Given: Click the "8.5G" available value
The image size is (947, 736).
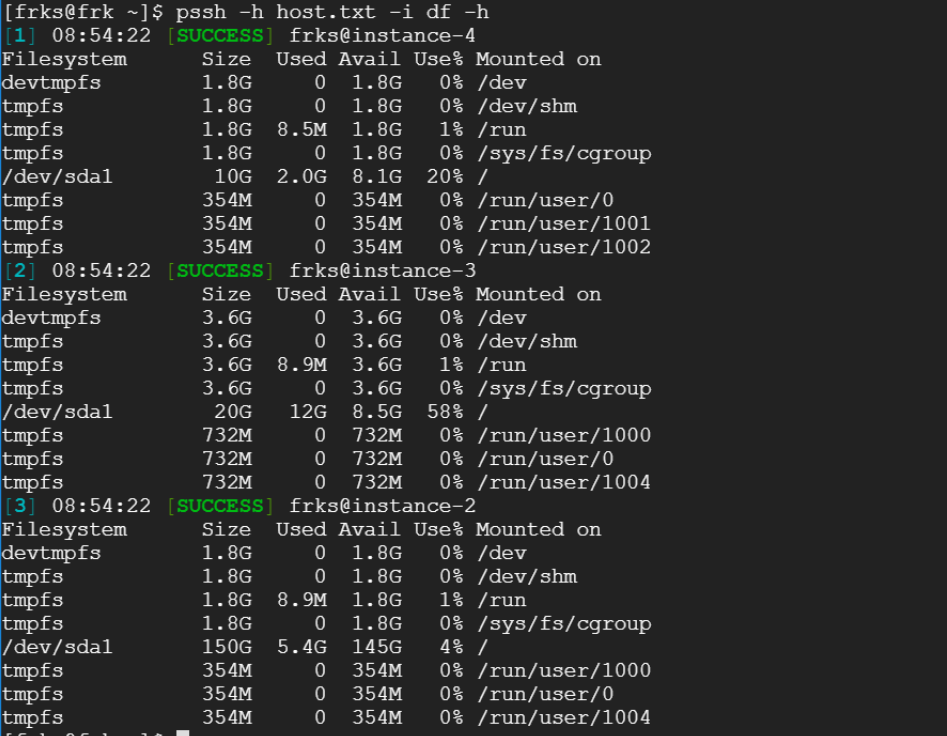Looking at the screenshot, I should click(x=377, y=412).
